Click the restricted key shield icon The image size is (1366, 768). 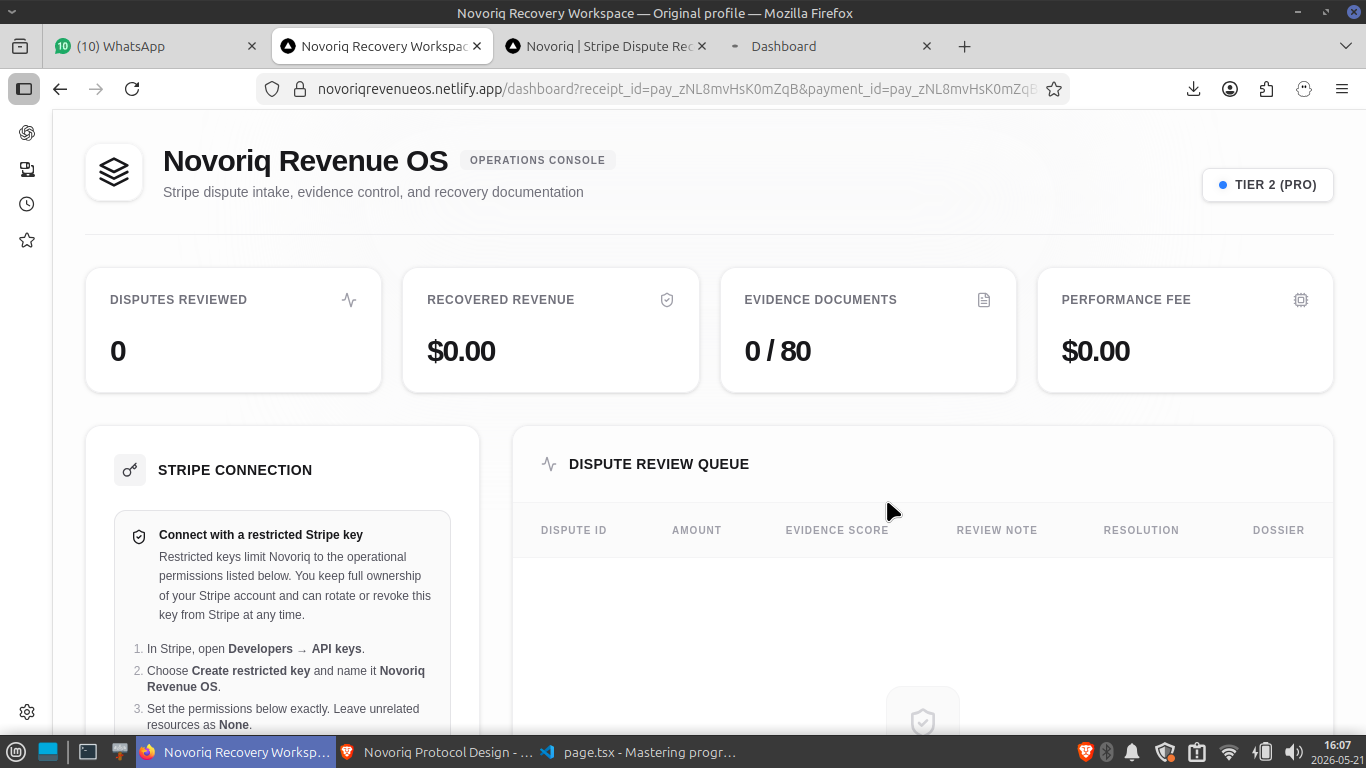click(x=139, y=537)
